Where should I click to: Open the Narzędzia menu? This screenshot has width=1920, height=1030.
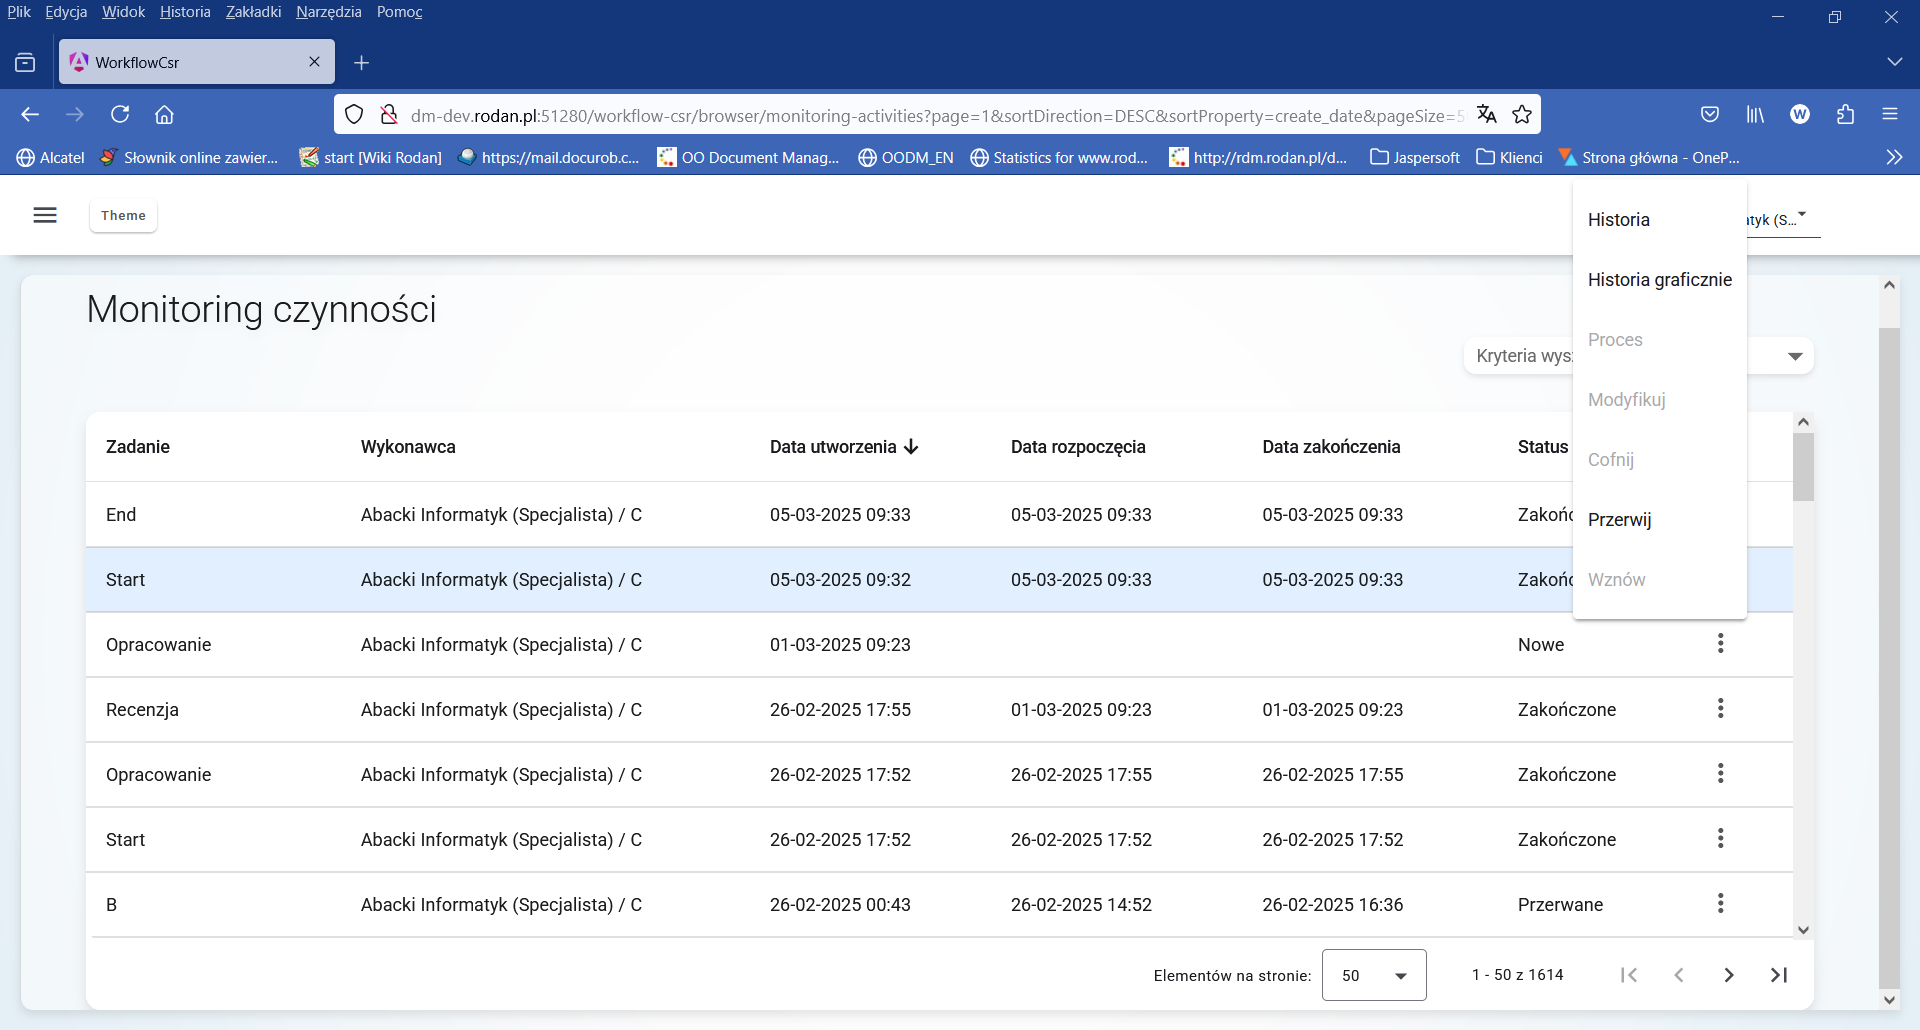pyautogui.click(x=329, y=12)
